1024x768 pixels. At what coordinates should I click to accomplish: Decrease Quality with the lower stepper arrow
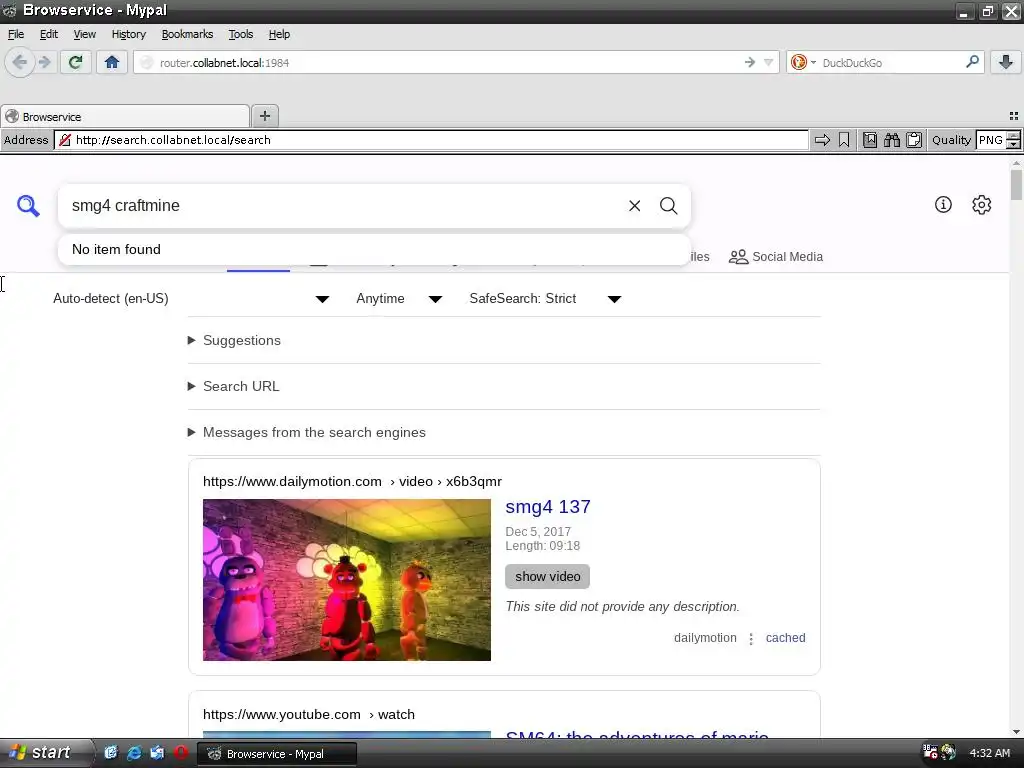[1014, 144]
